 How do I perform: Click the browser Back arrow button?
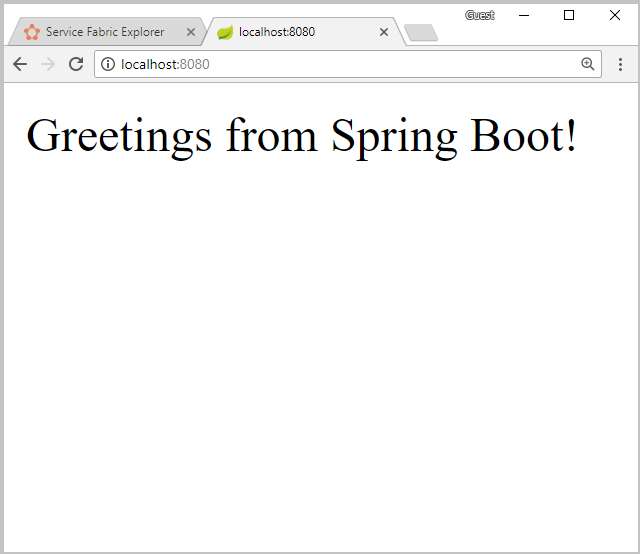(x=20, y=64)
